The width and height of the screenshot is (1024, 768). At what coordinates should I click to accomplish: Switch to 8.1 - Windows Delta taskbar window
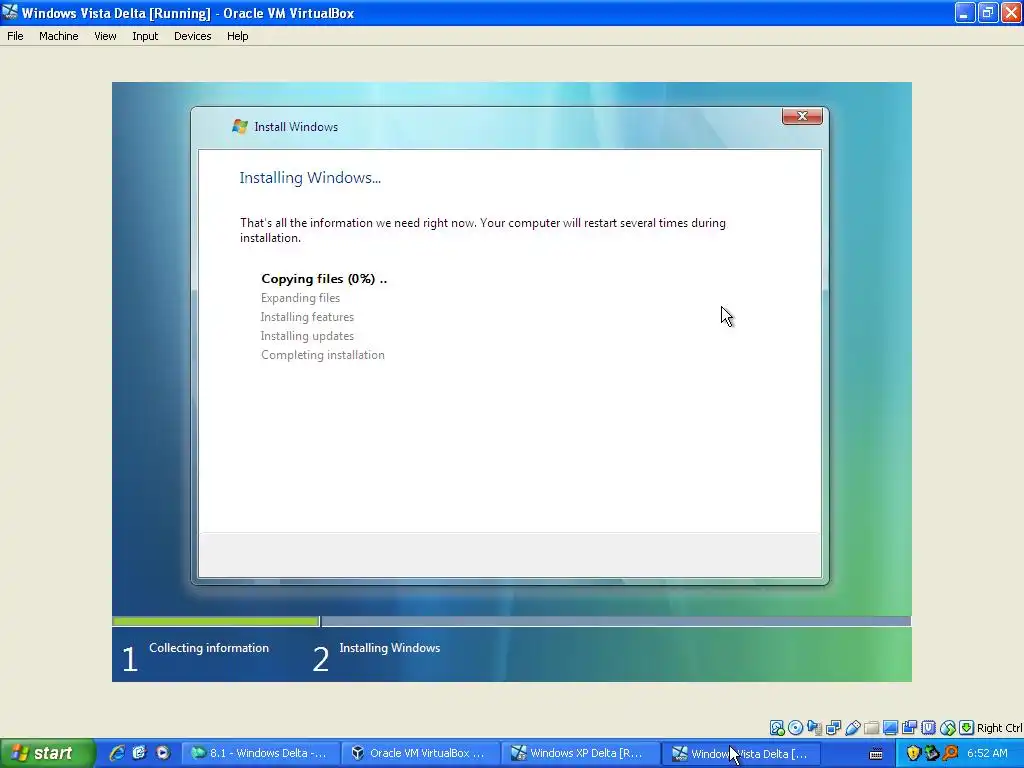pyautogui.click(x=260, y=753)
